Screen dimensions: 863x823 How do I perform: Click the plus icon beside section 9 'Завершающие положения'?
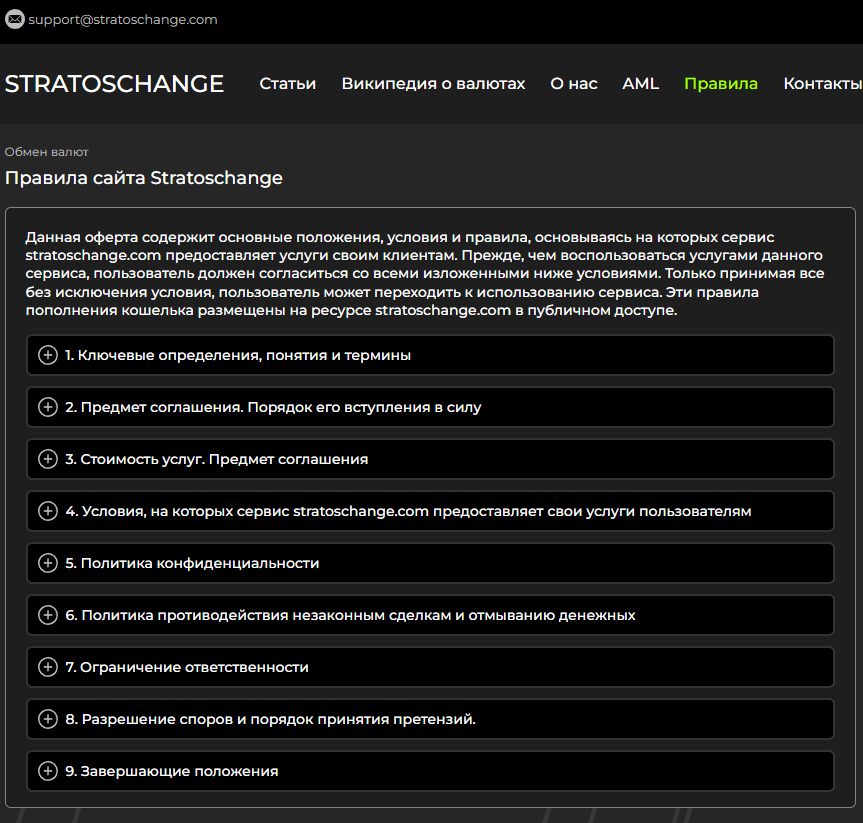47,770
